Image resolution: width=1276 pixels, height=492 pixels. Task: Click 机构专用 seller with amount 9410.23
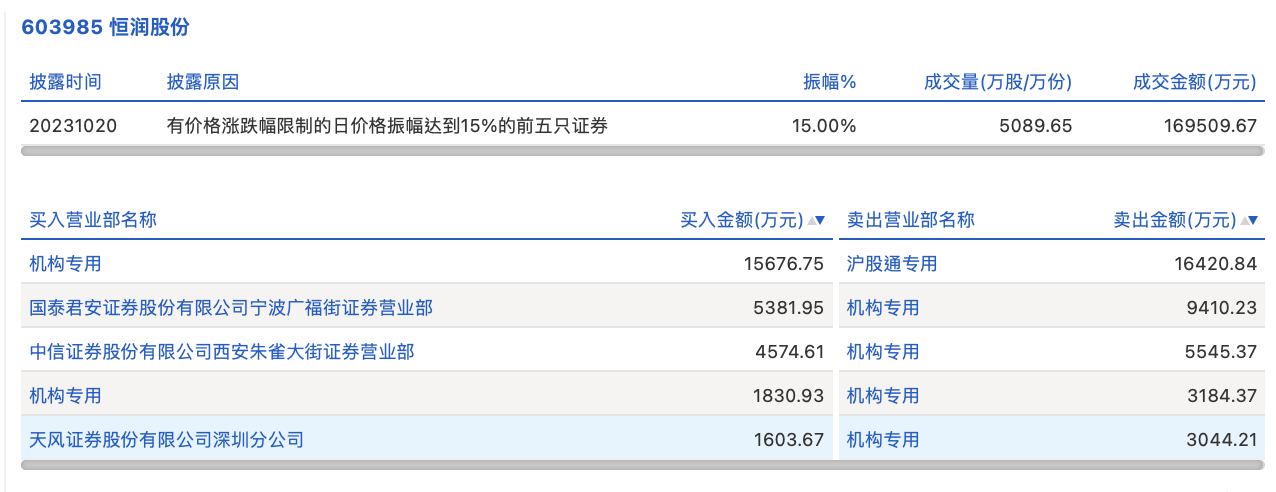(883, 308)
